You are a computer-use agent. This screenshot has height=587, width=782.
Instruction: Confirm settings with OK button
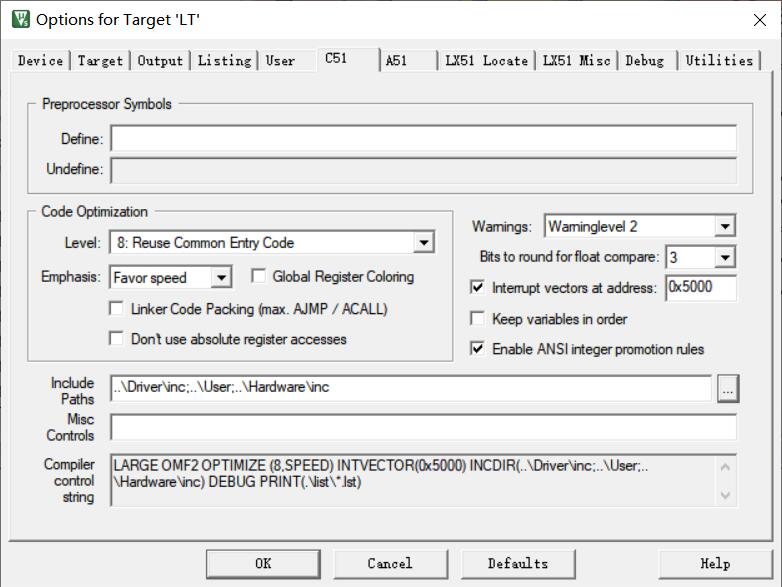pos(263,564)
